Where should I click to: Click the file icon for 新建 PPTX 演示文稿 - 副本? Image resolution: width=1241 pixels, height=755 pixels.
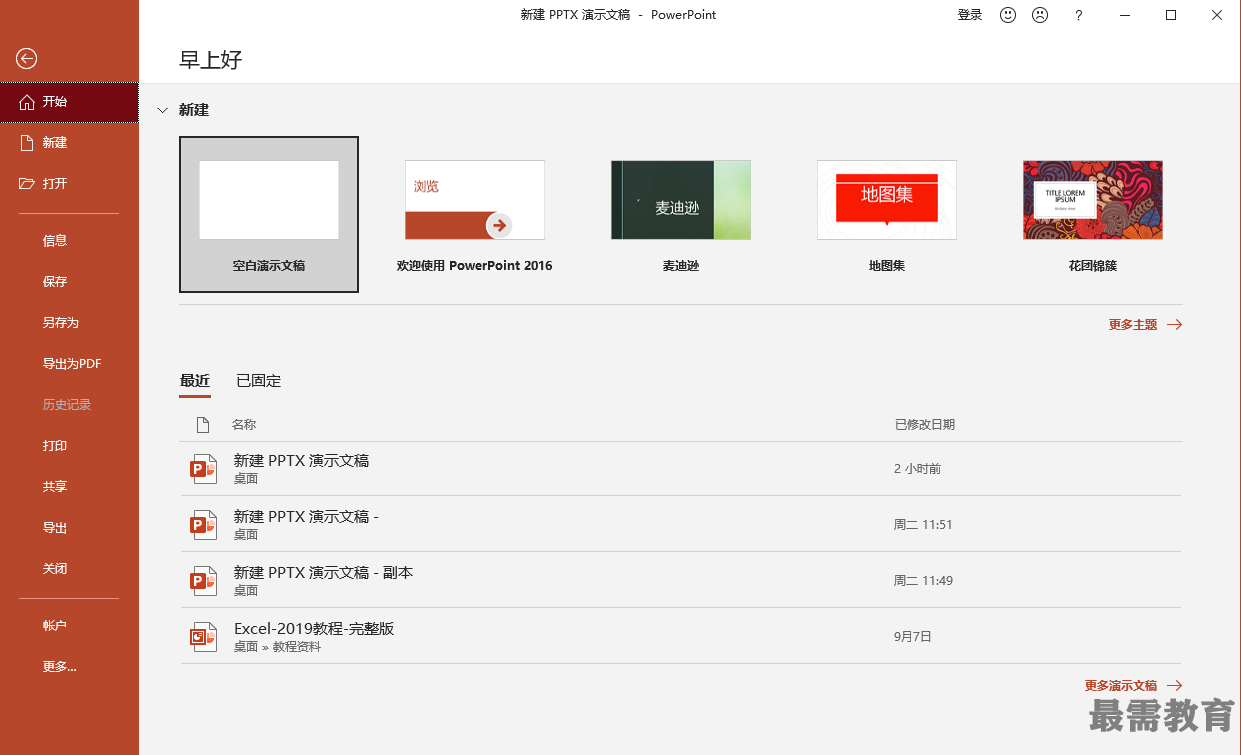pos(204,581)
